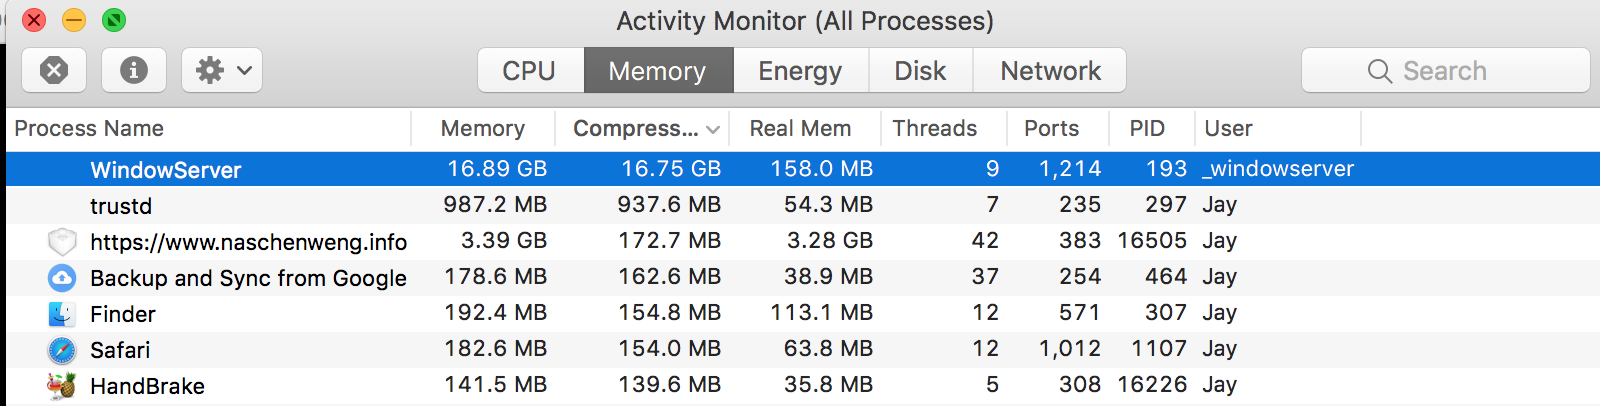Switch to the Energy tab
This screenshot has height=406, width=1600.
[800, 71]
